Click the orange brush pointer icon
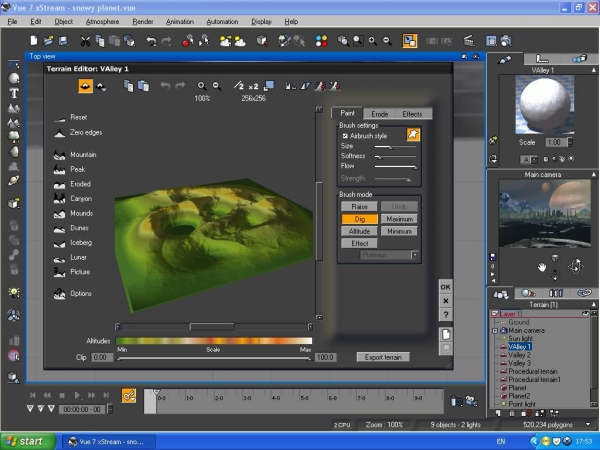The image size is (600, 450). 413,135
